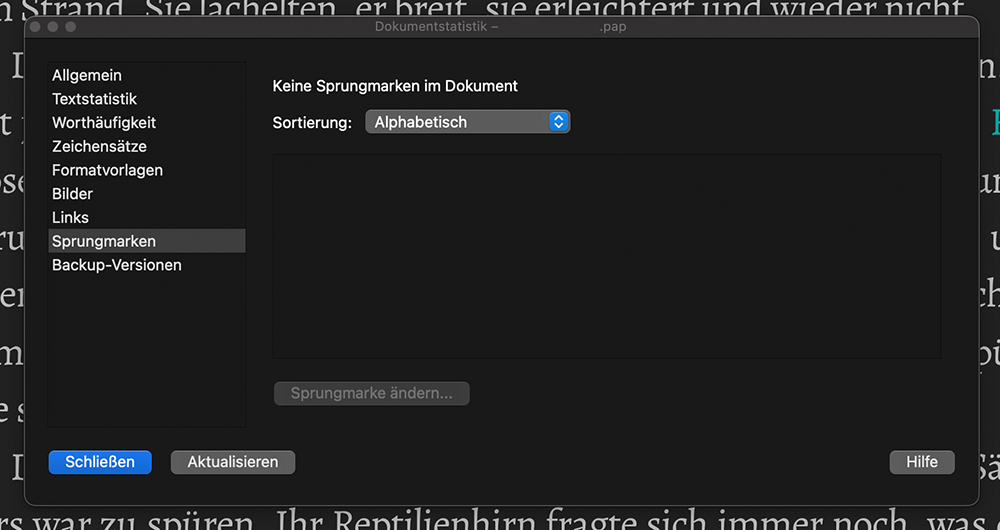The image size is (1000, 530).
Task: Select the Links sidebar entry
Action: [x=70, y=217]
